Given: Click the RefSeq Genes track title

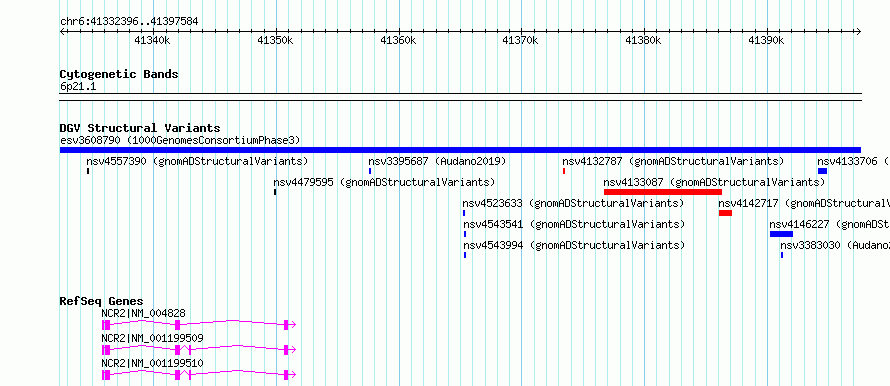Looking at the screenshot, I should (x=101, y=301).
